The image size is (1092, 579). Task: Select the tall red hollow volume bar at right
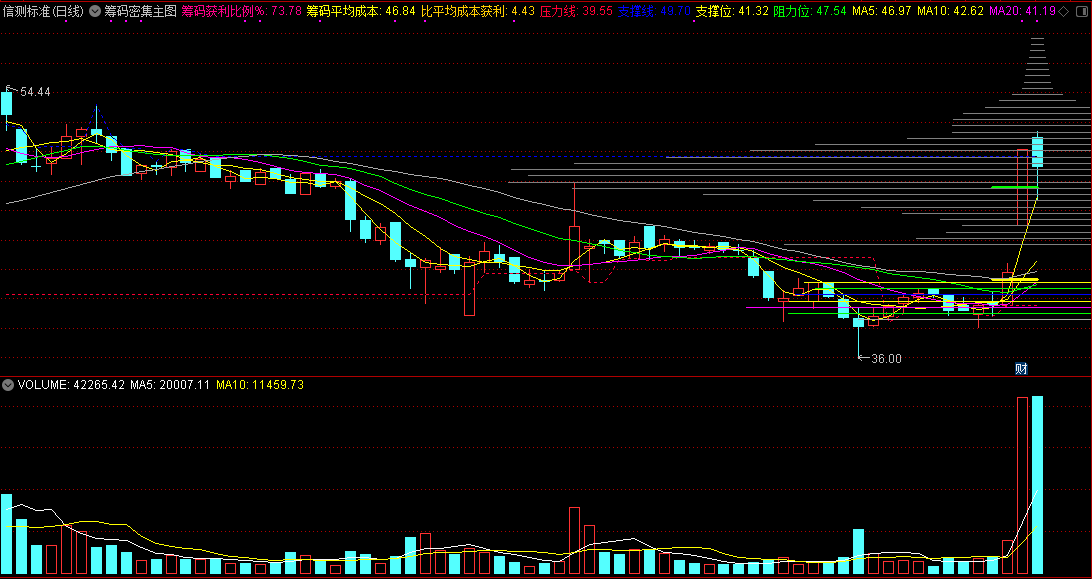coord(1022,486)
